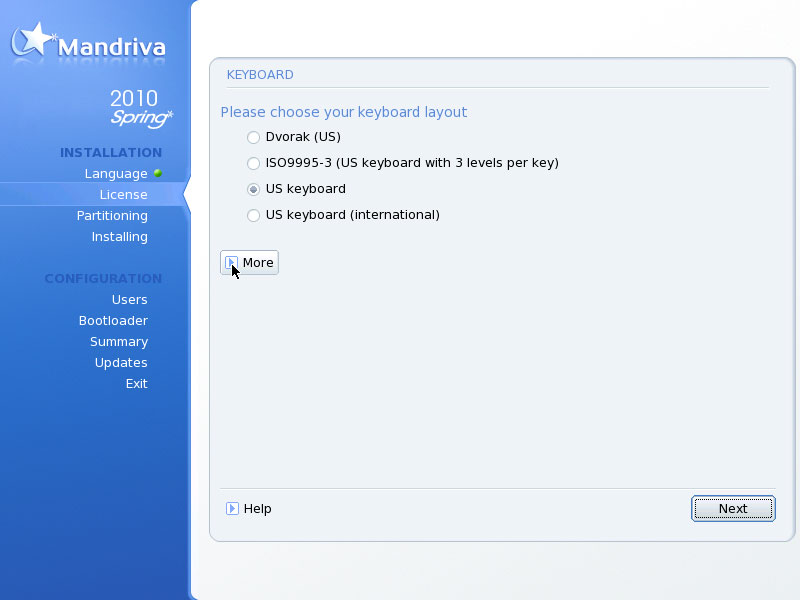Image resolution: width=800 pixels, height=600 pixels.
Task: Click the Summary step in sidebar
Action: pos(119,342)
